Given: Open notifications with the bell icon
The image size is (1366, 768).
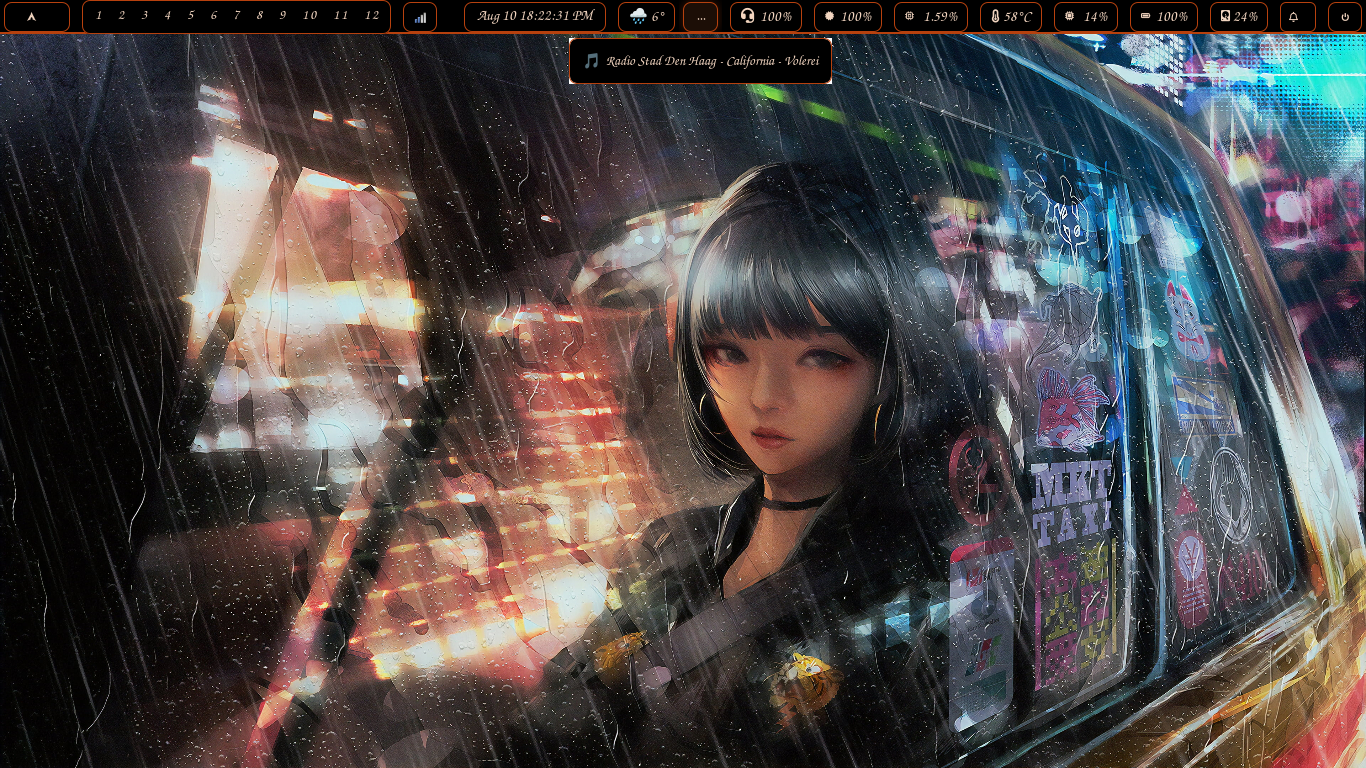Looking at the screenshot, I should [1298, 17].
